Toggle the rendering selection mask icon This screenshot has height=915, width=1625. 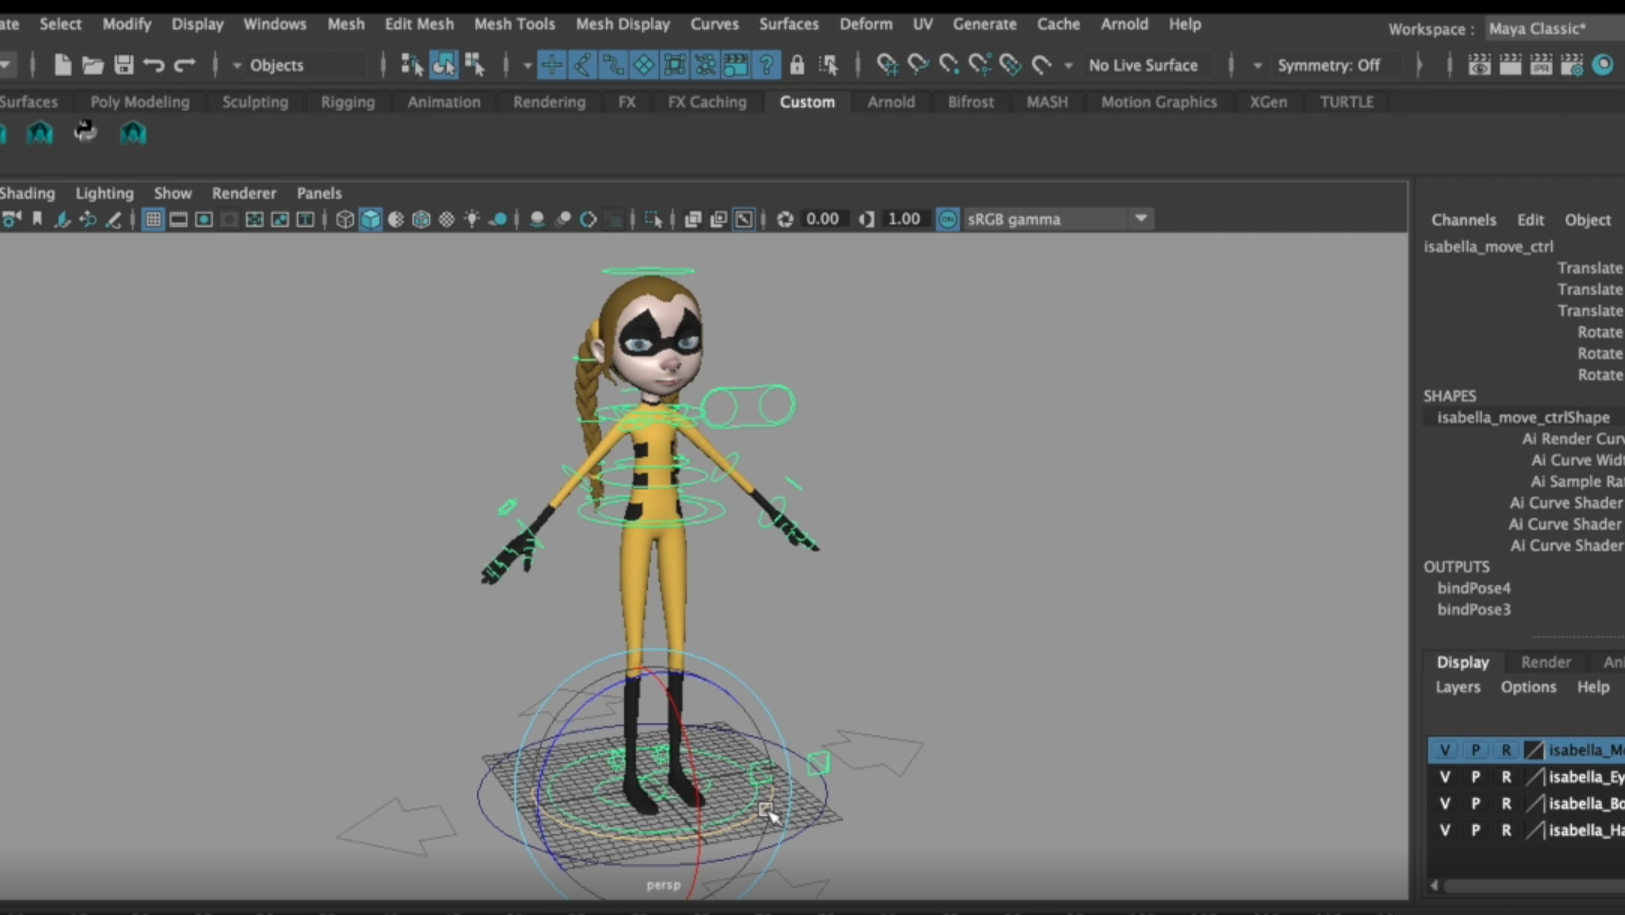tap(736, 65)
